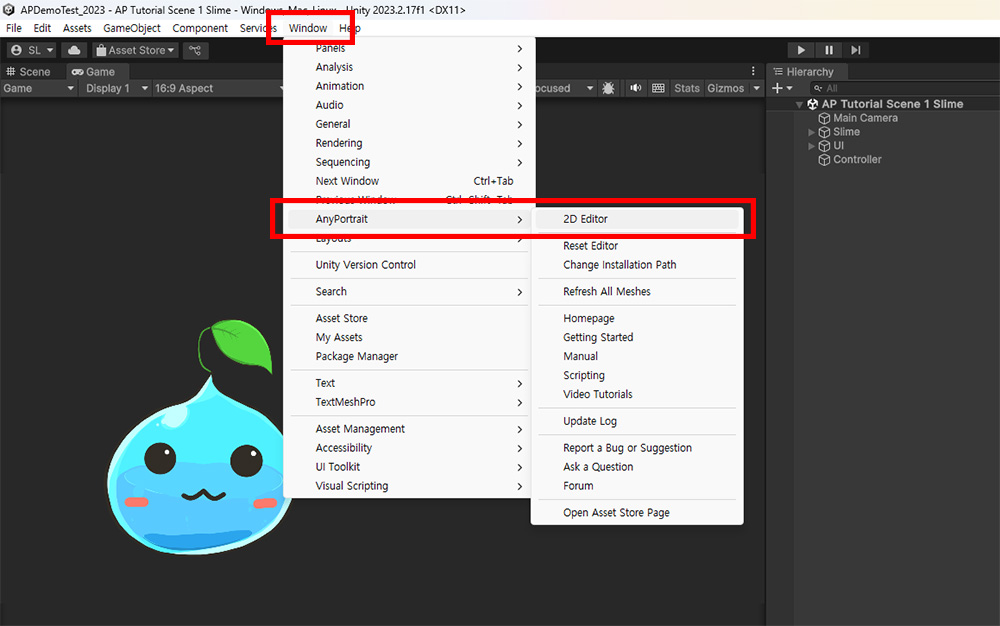Open the Update Log
The height and width of the screenshot is (626, 1000).
[637, 421]
